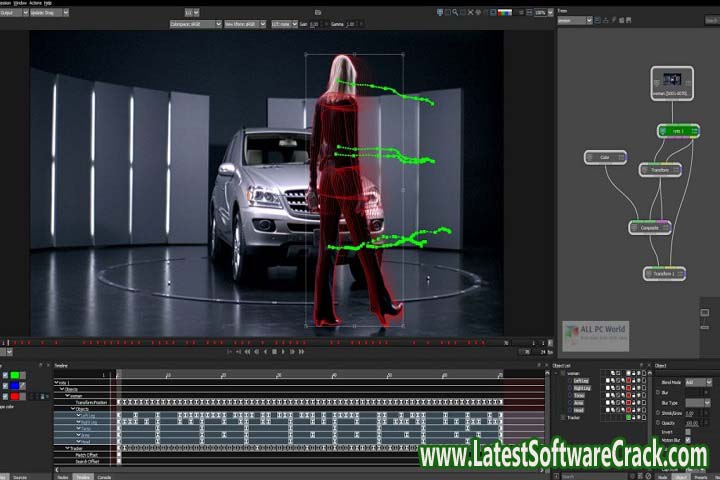Toggle the visibility square for Torso

(x=608, y=395)
